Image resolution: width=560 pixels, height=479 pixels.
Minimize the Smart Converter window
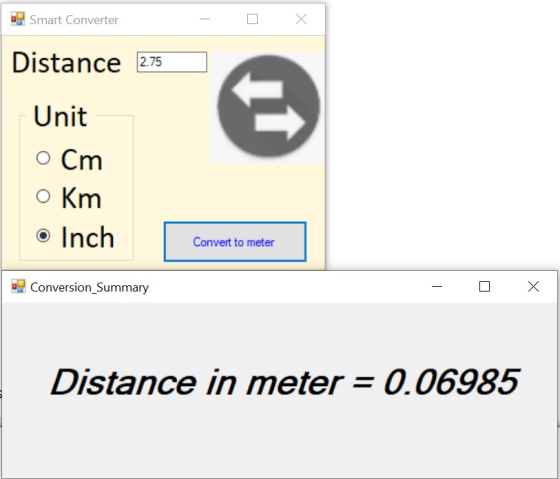(205, 19)
